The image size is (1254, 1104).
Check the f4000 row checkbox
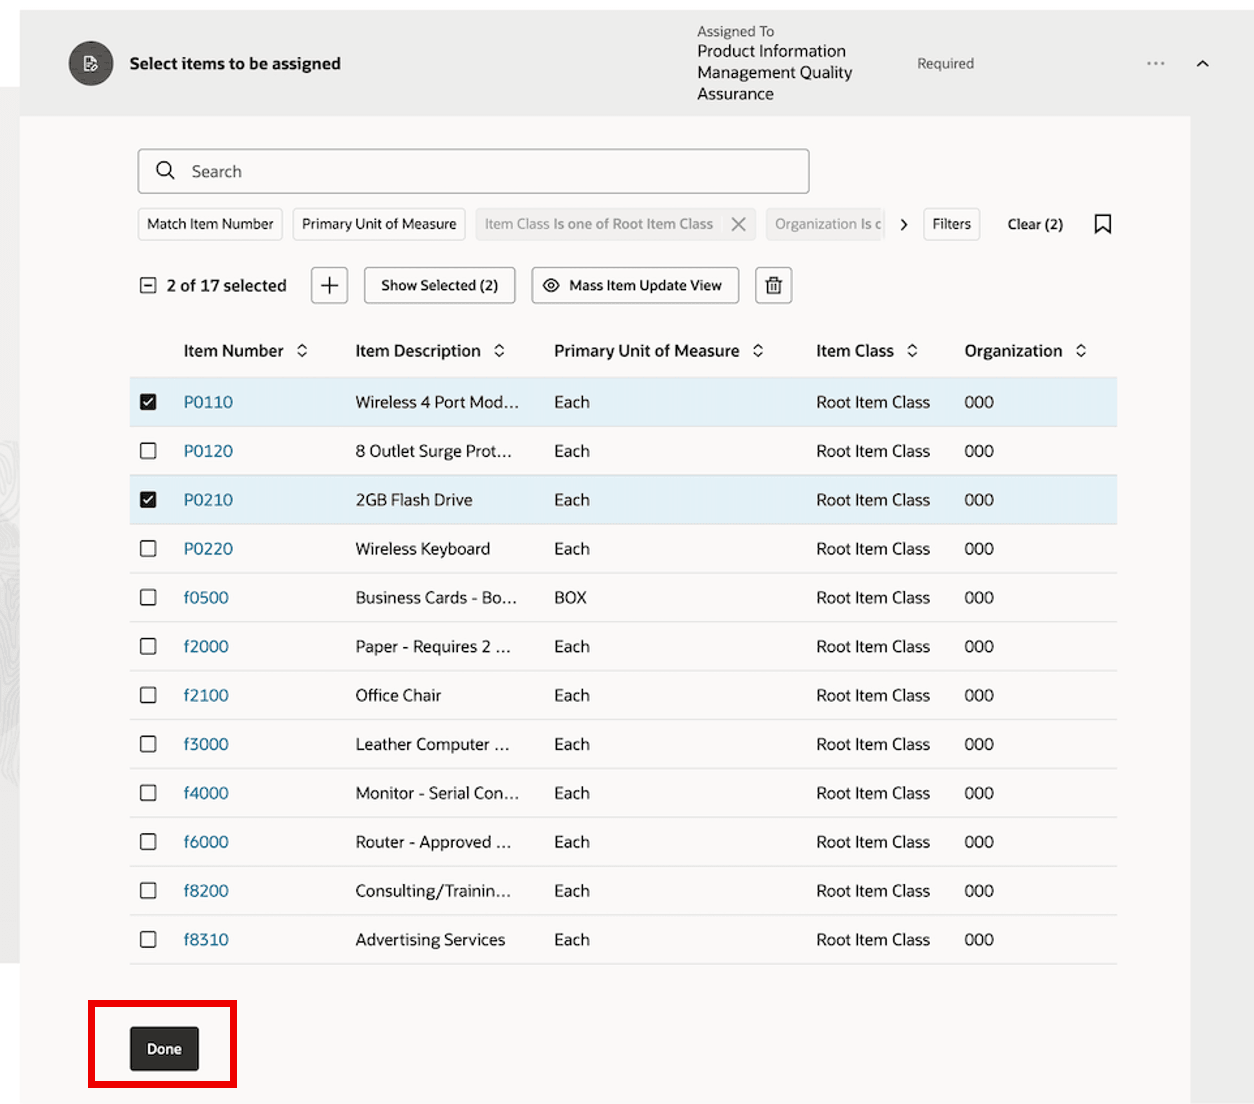[x=148, y=793]
